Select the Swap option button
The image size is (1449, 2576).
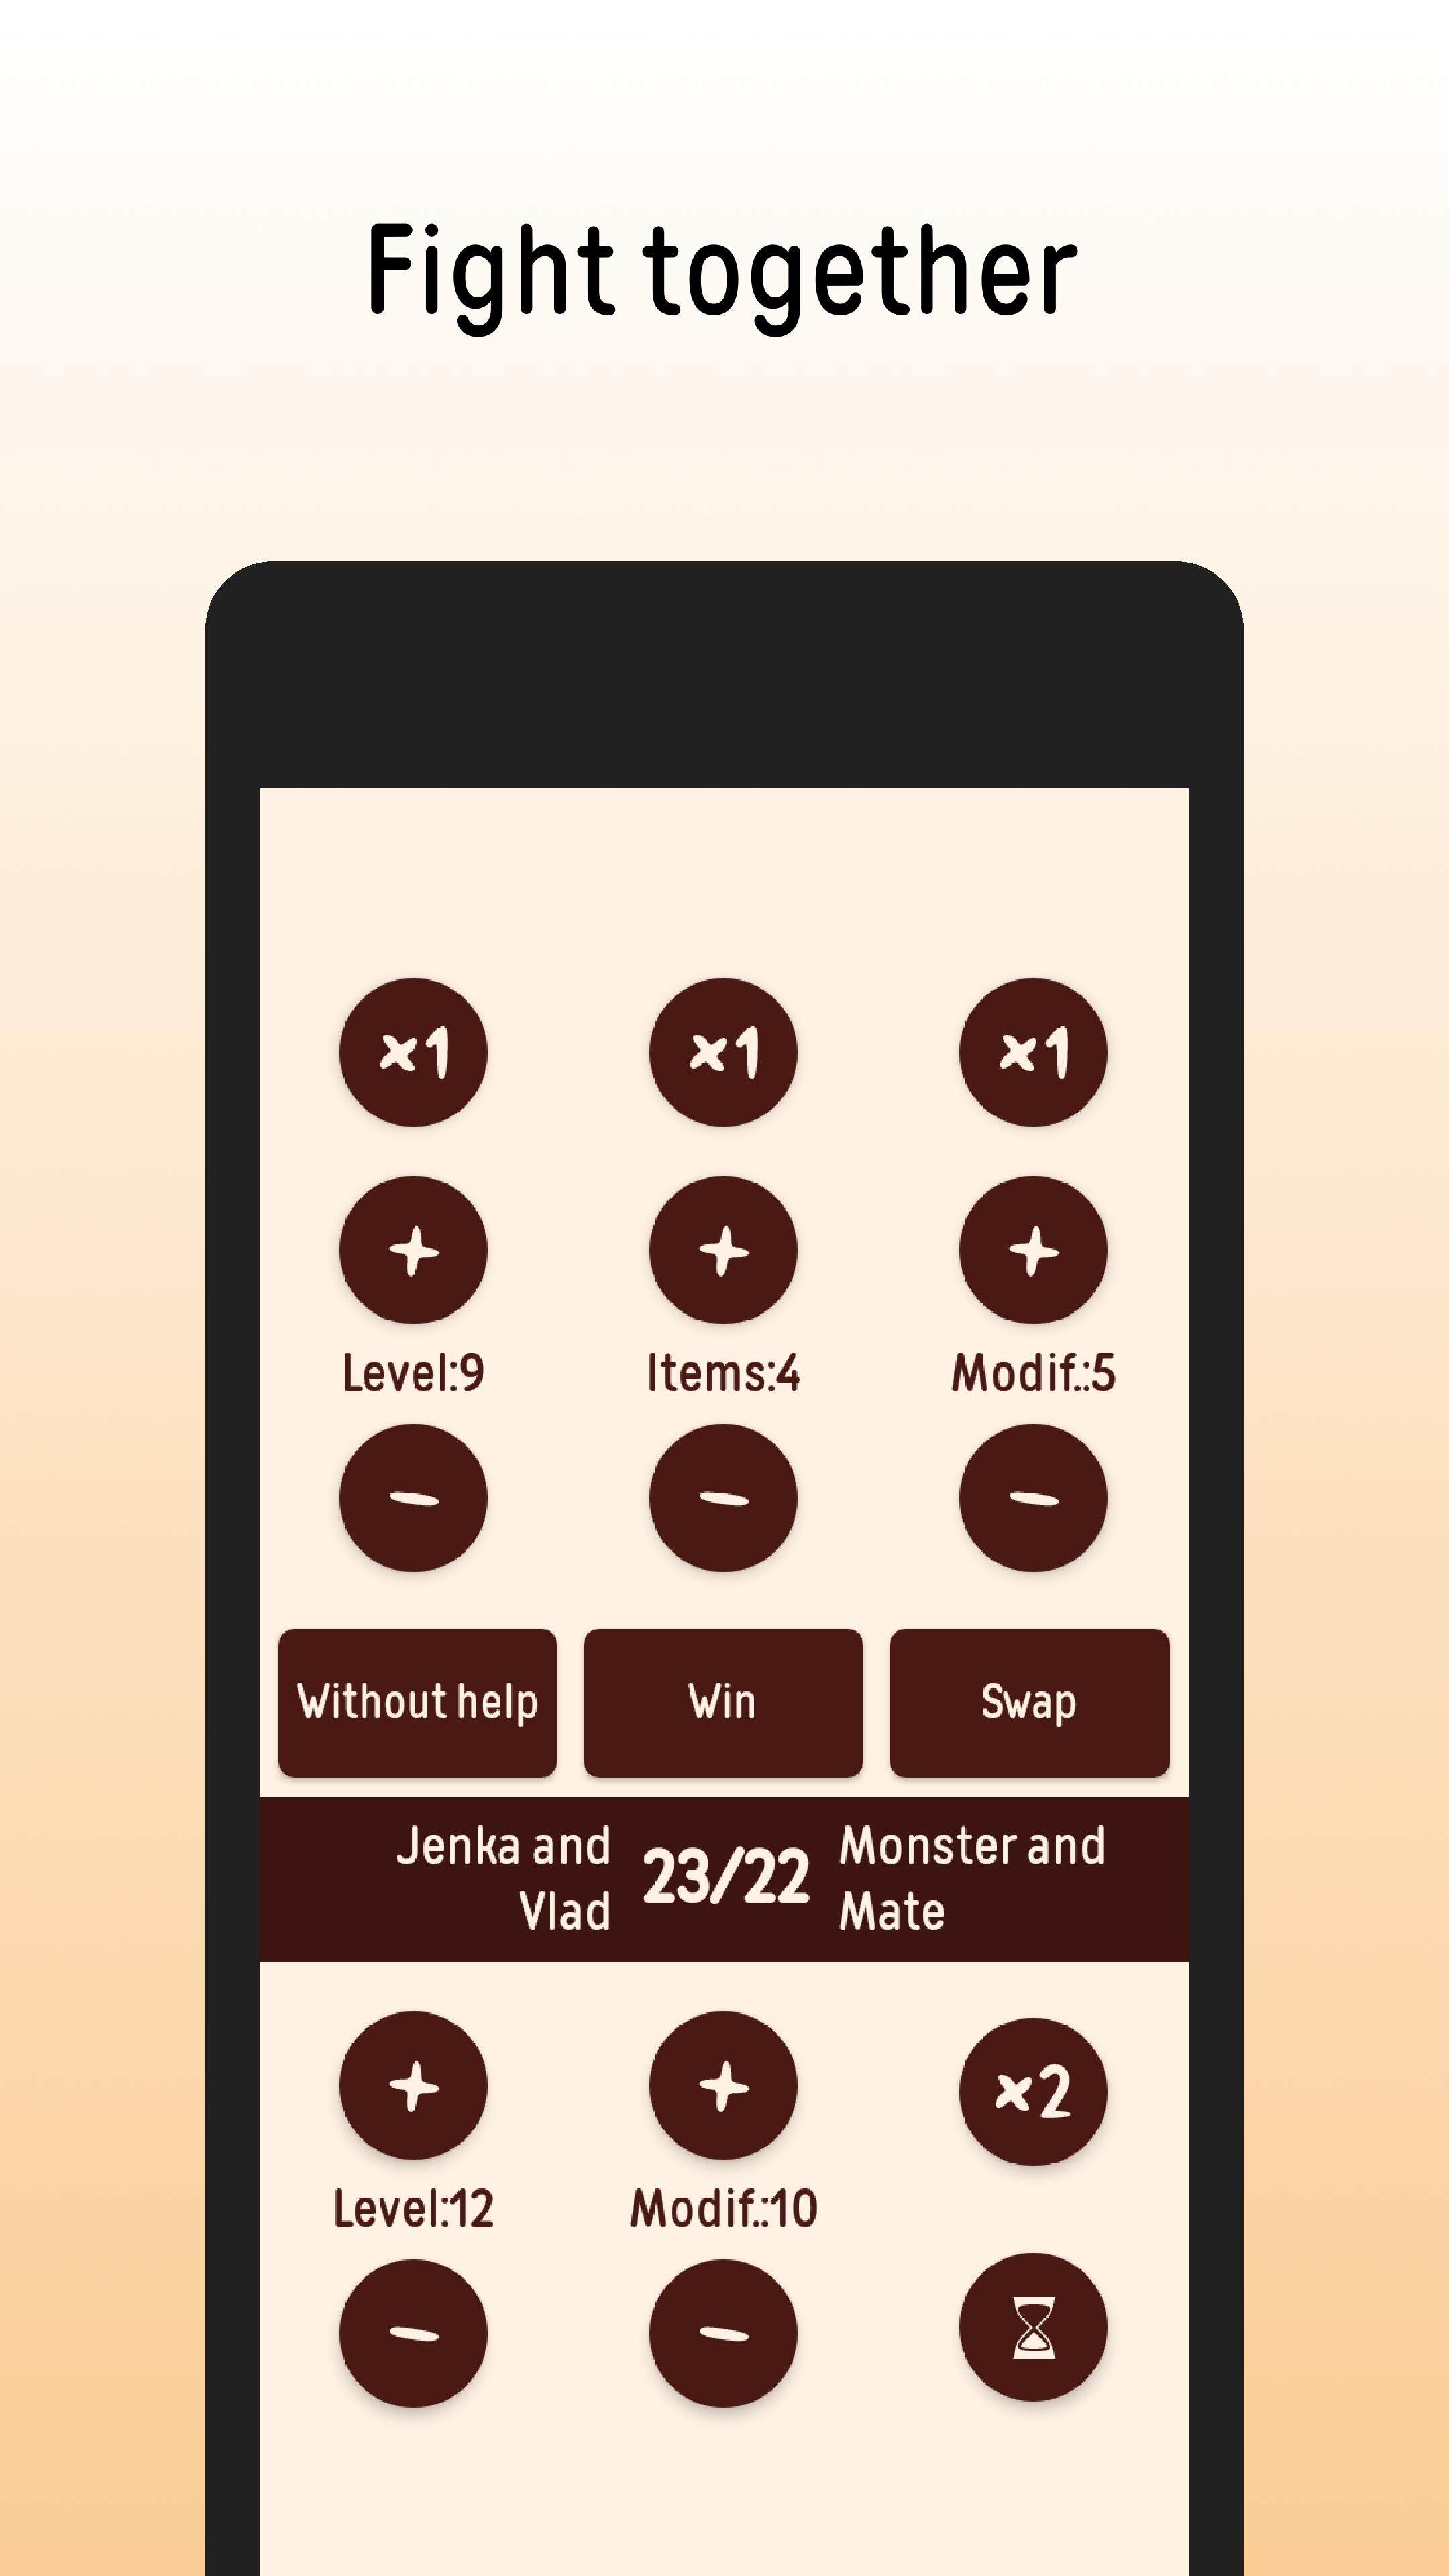point(1028,1702)
